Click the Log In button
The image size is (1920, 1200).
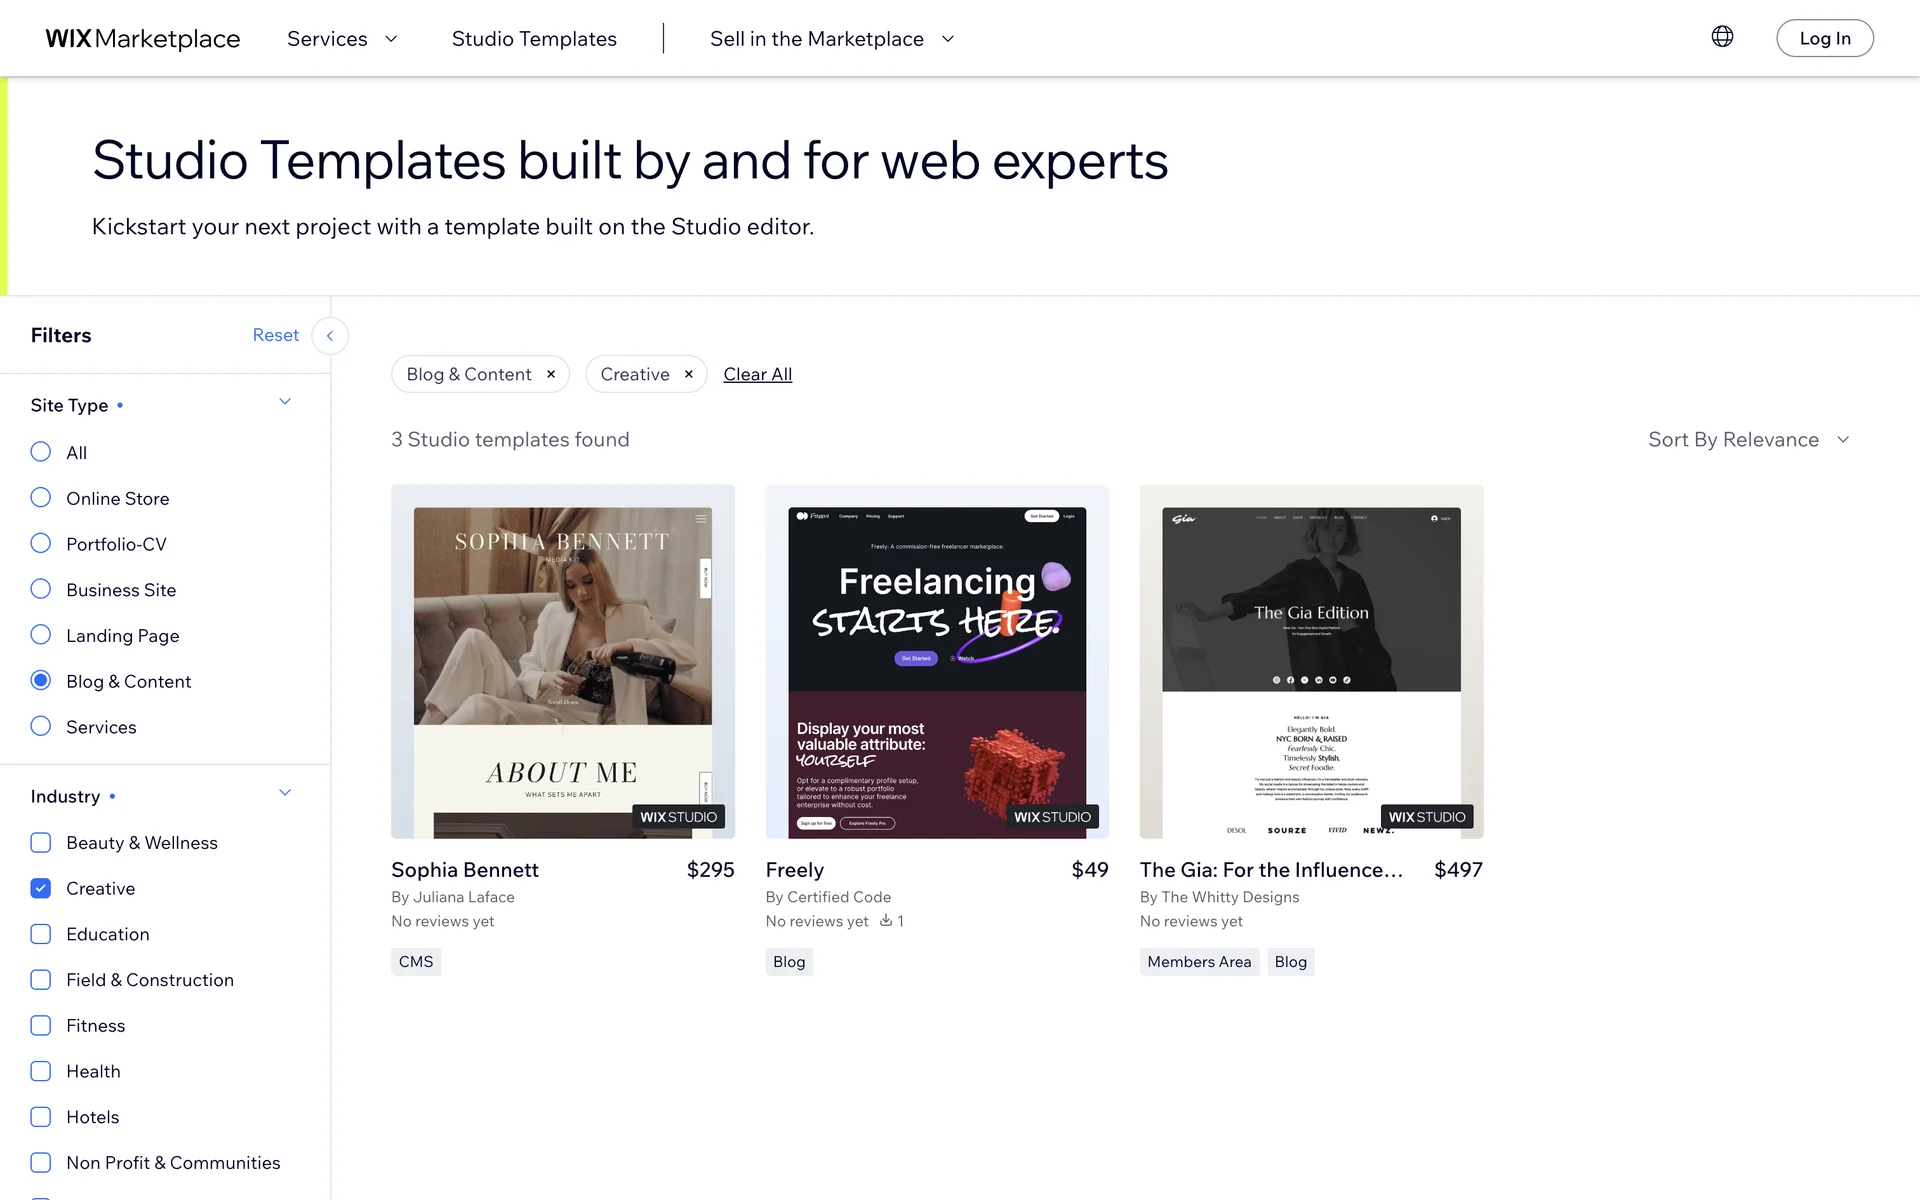(1824, 39)
